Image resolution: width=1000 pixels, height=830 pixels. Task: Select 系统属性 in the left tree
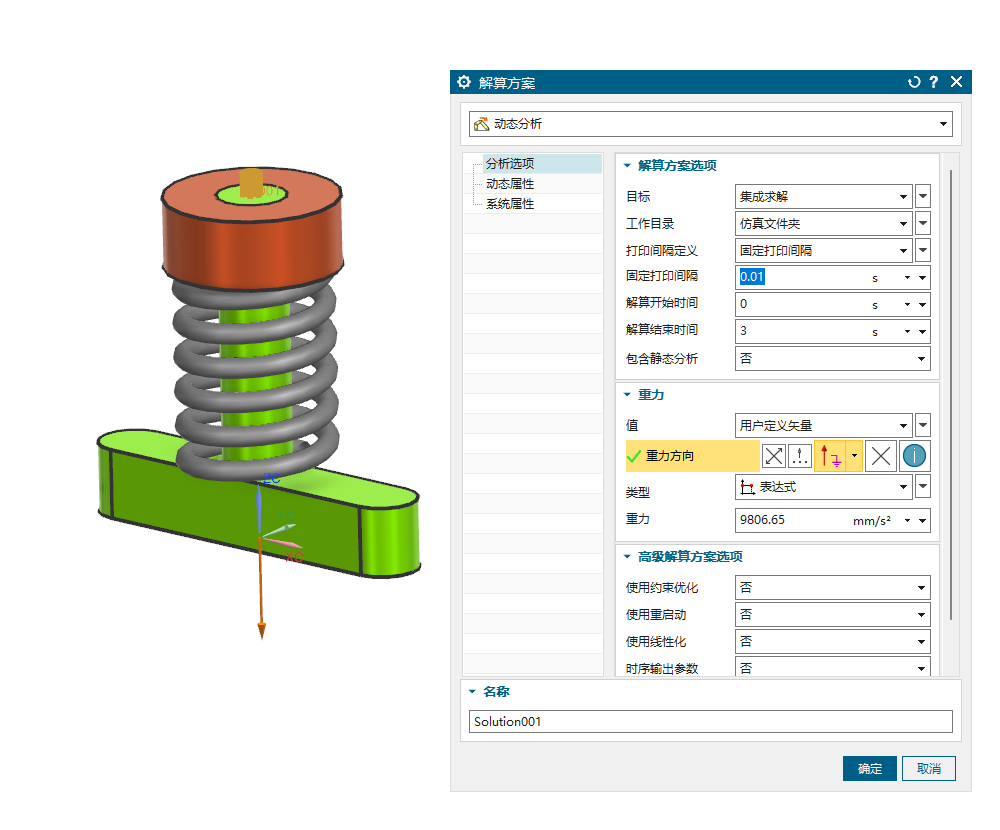[510, 204]
